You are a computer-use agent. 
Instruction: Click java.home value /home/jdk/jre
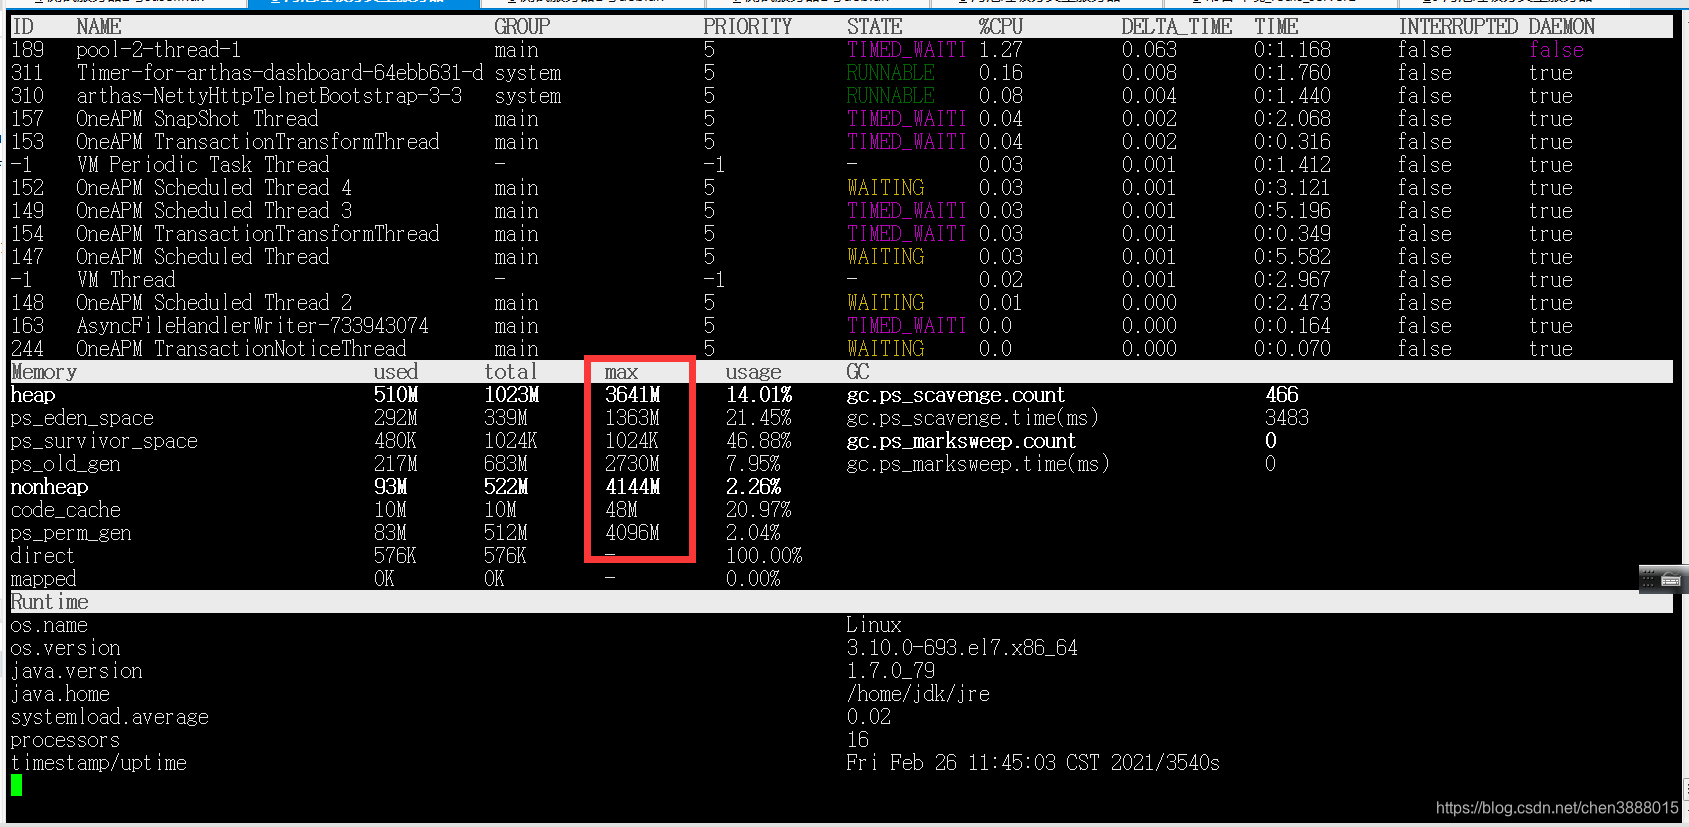[x=918, y=694]
